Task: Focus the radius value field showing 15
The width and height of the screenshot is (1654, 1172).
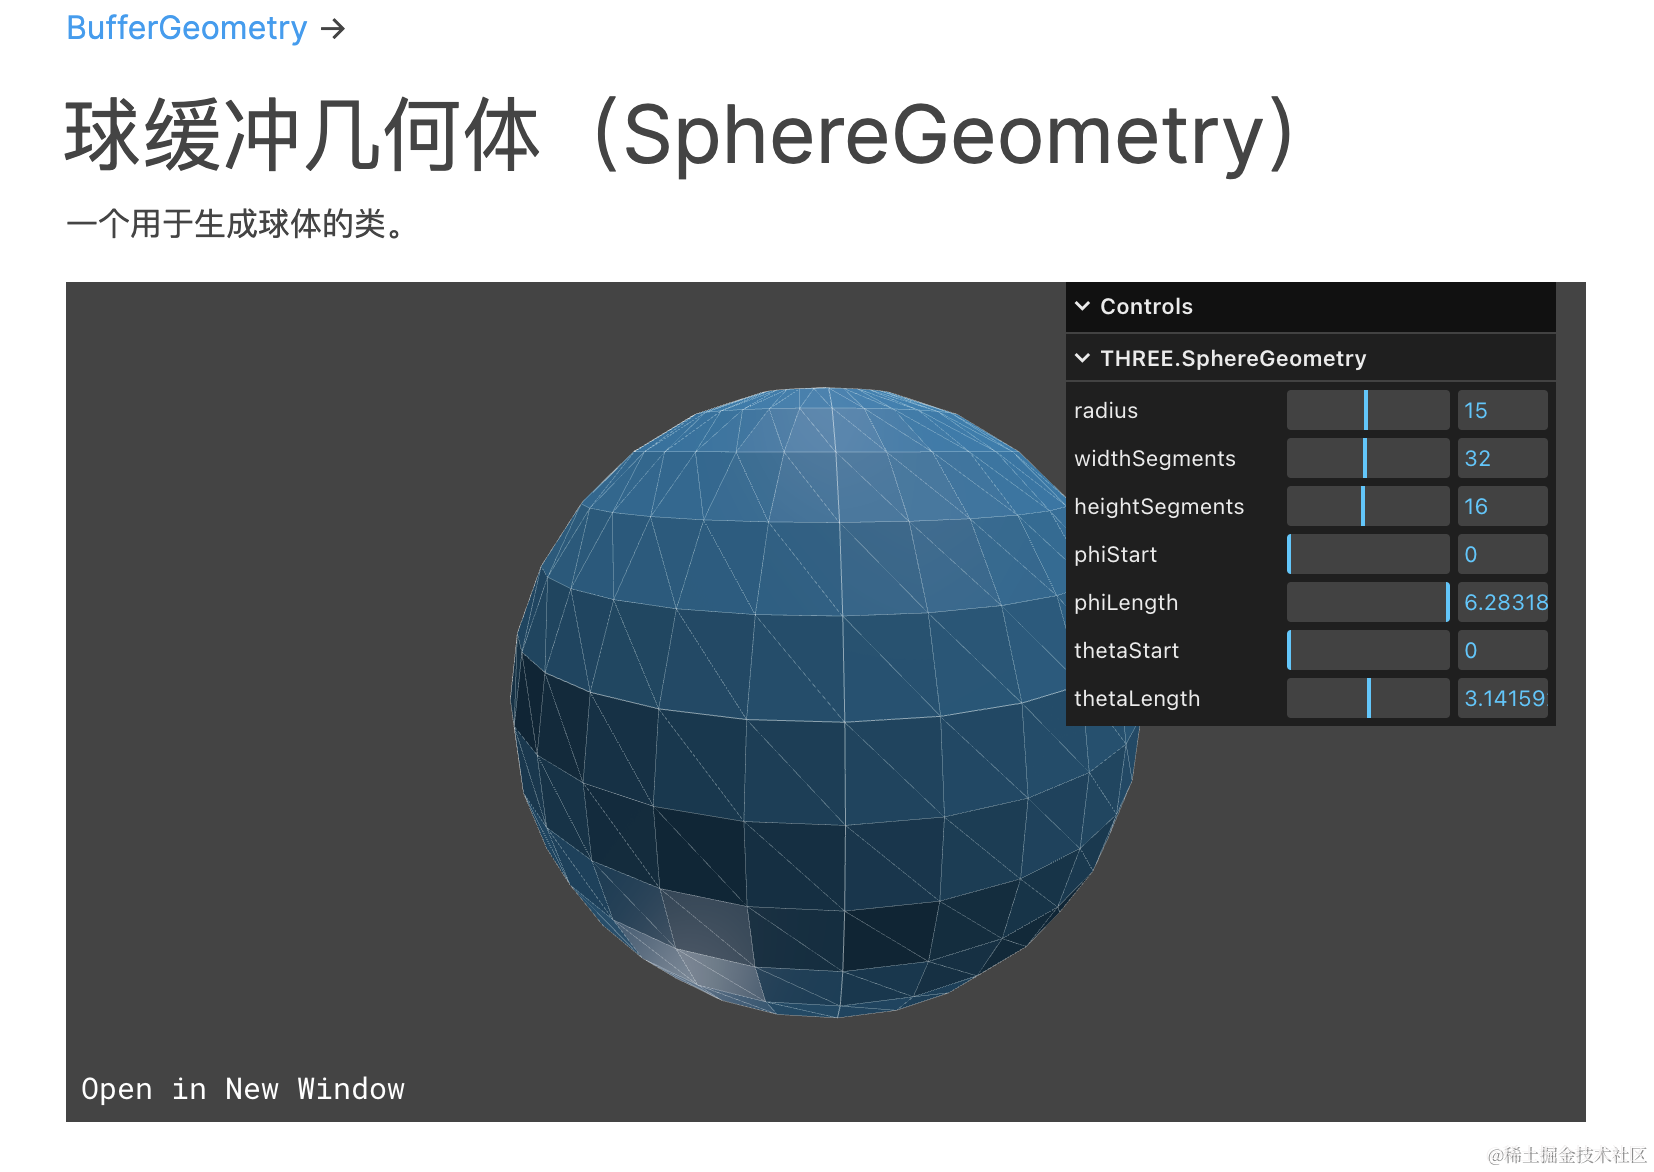Action: coord(1502,410)
